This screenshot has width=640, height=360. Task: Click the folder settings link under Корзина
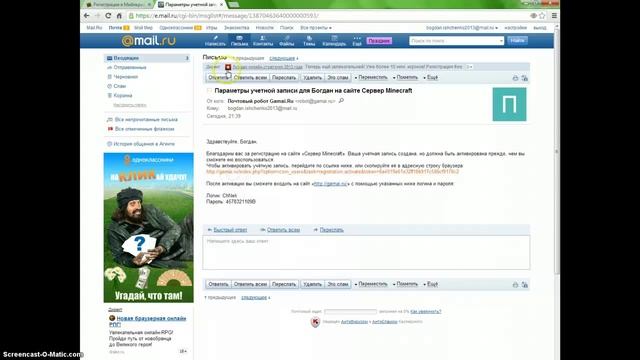130,105
